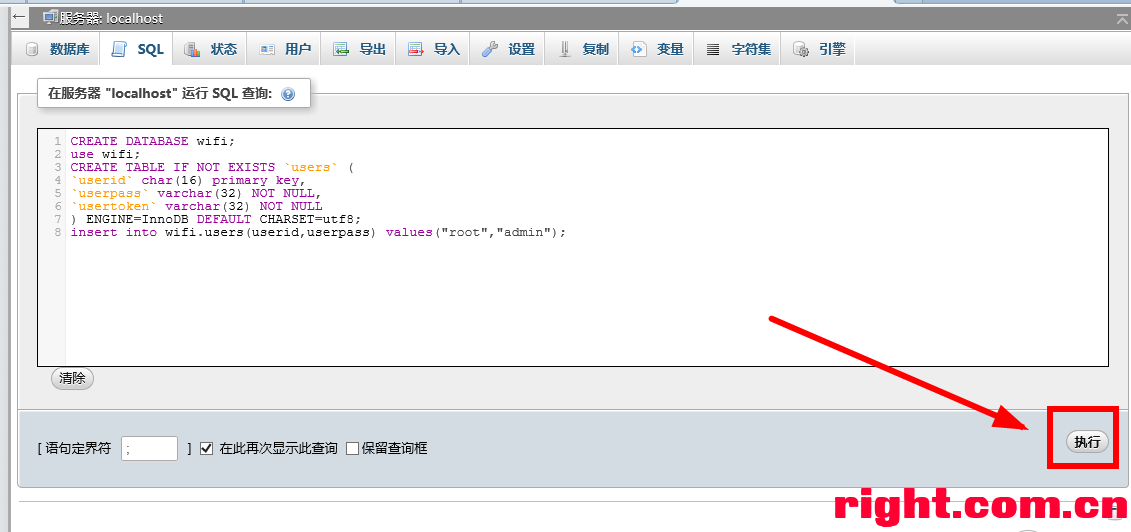
Task: Open the 服务器: localhost breadcrumb link
Action: 111,18
